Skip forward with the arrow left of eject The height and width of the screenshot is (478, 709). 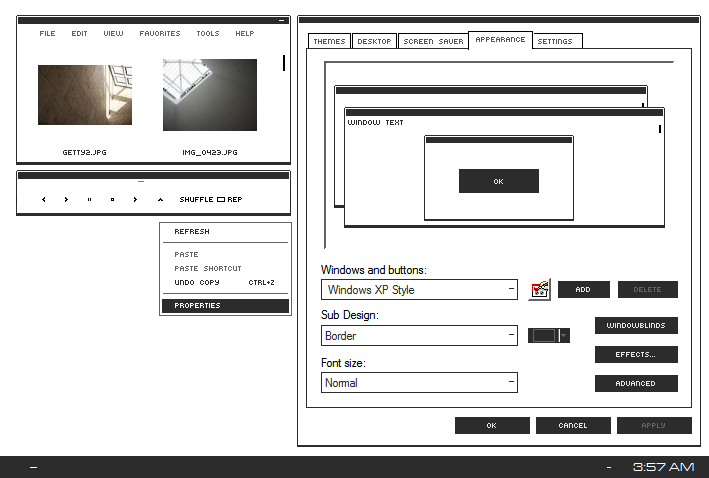click(x=135, y=199)
